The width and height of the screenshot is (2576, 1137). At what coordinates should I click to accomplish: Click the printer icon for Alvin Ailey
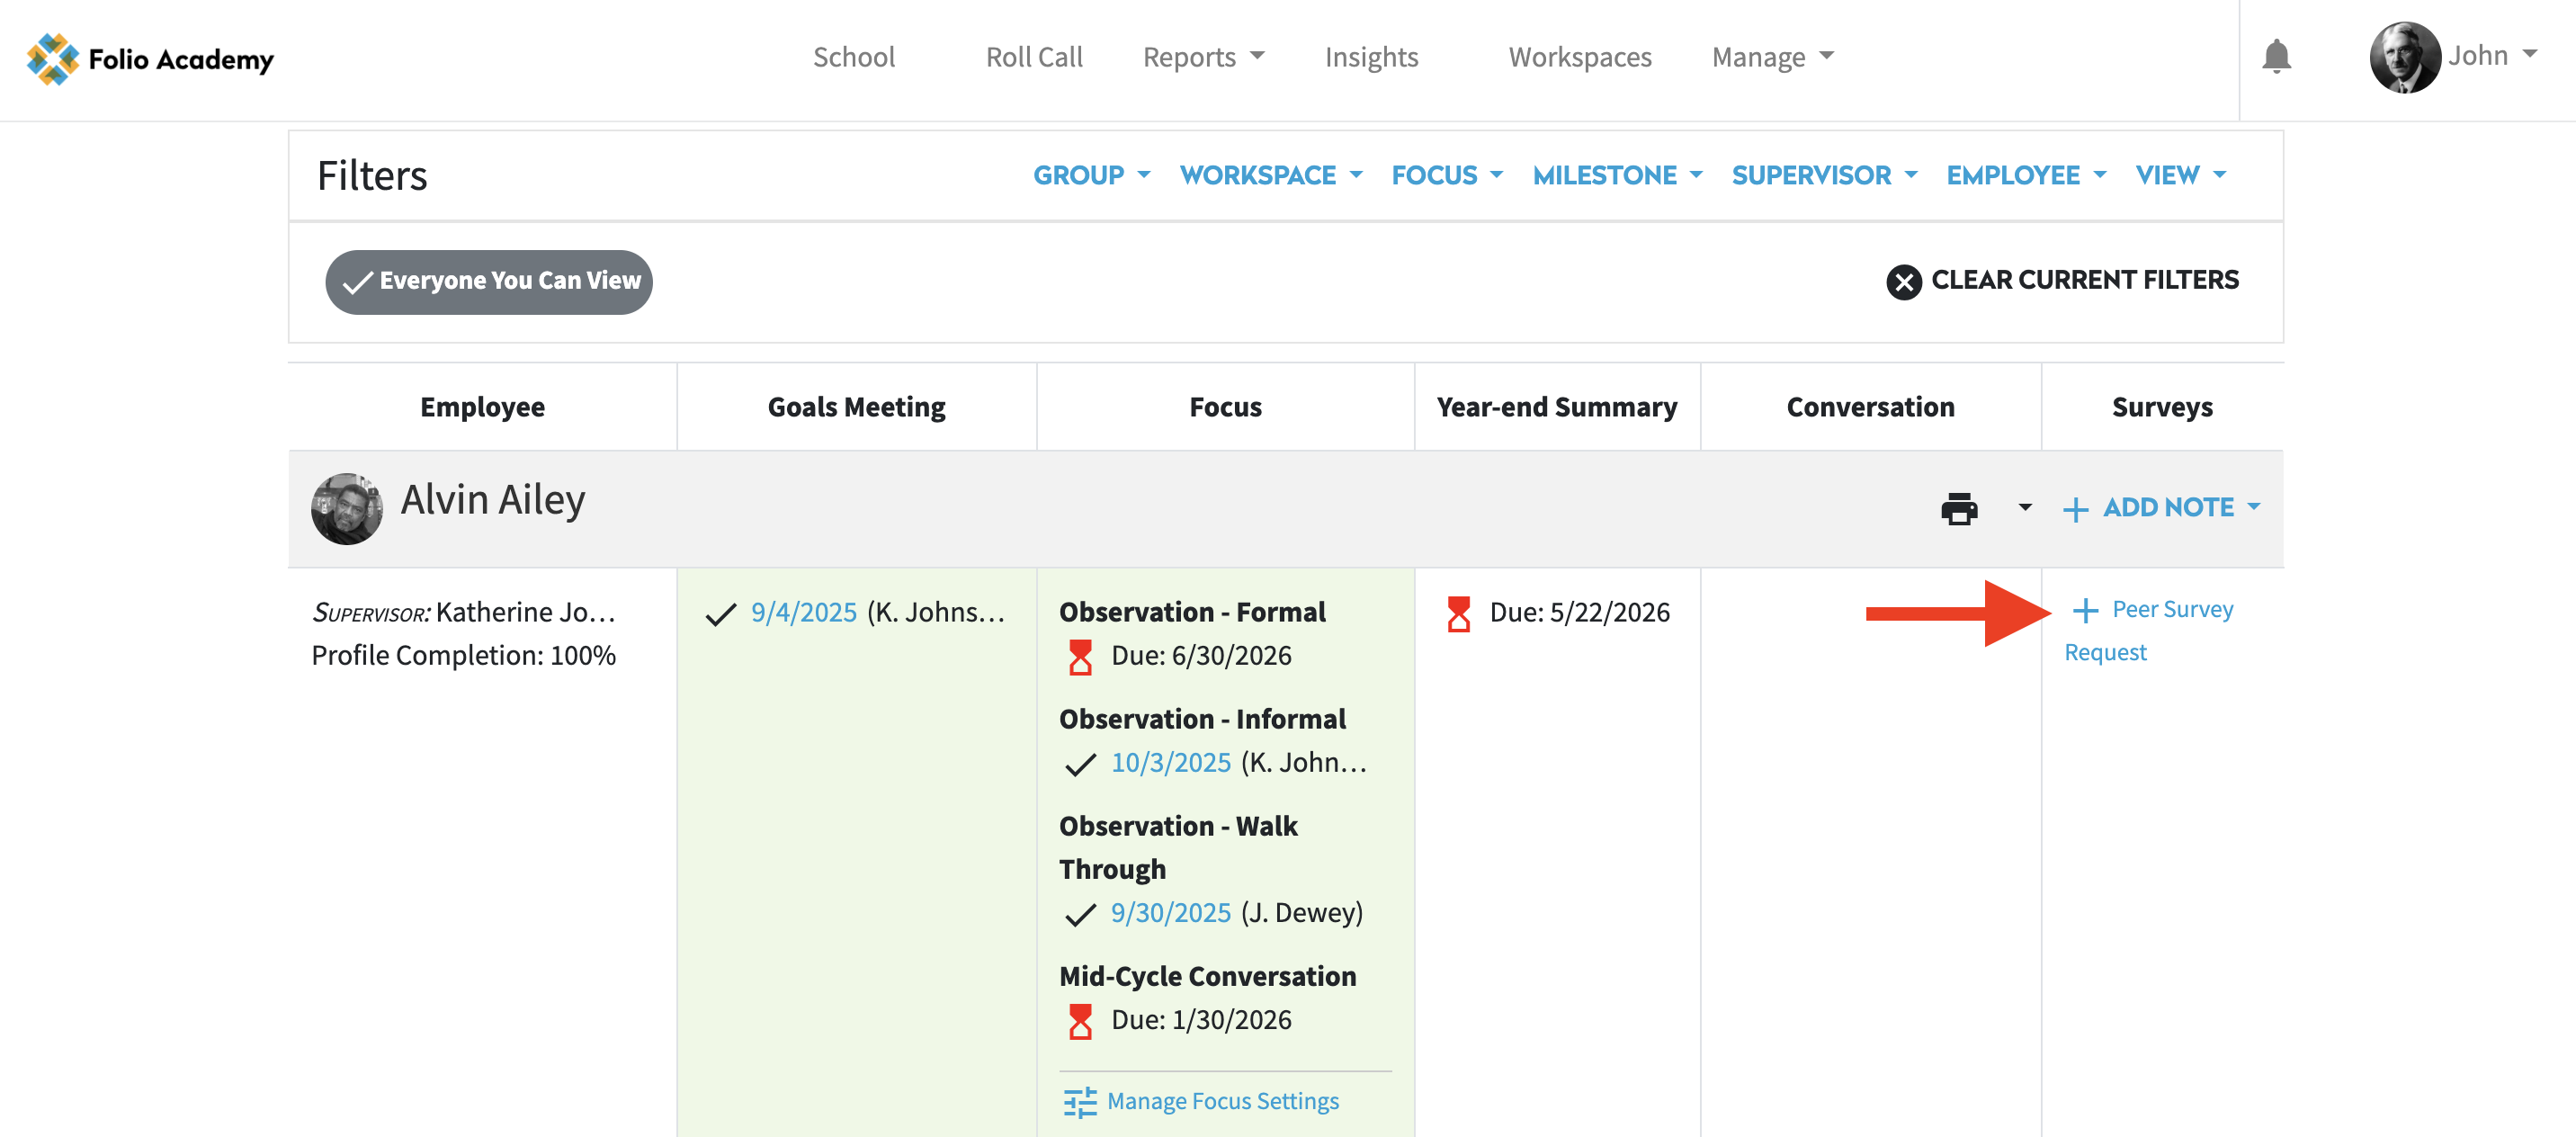pos(1958,508)
